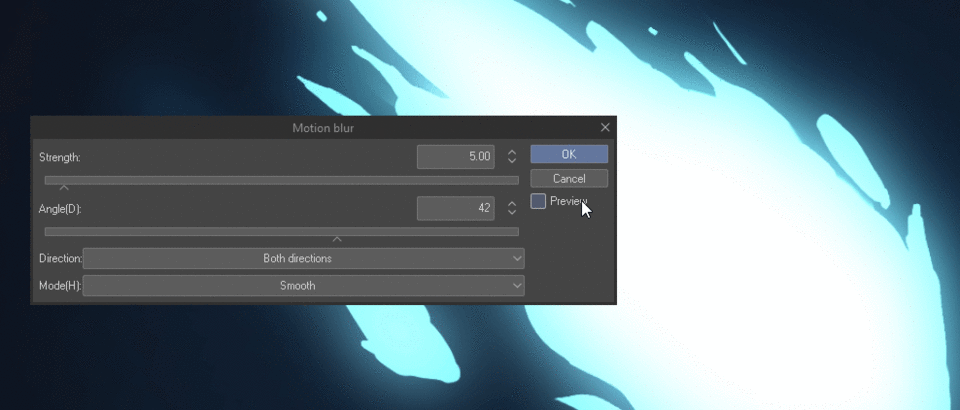960x410 pixels.
Task: Confirm the Motion blur with OK
Action: click(569, 154)
